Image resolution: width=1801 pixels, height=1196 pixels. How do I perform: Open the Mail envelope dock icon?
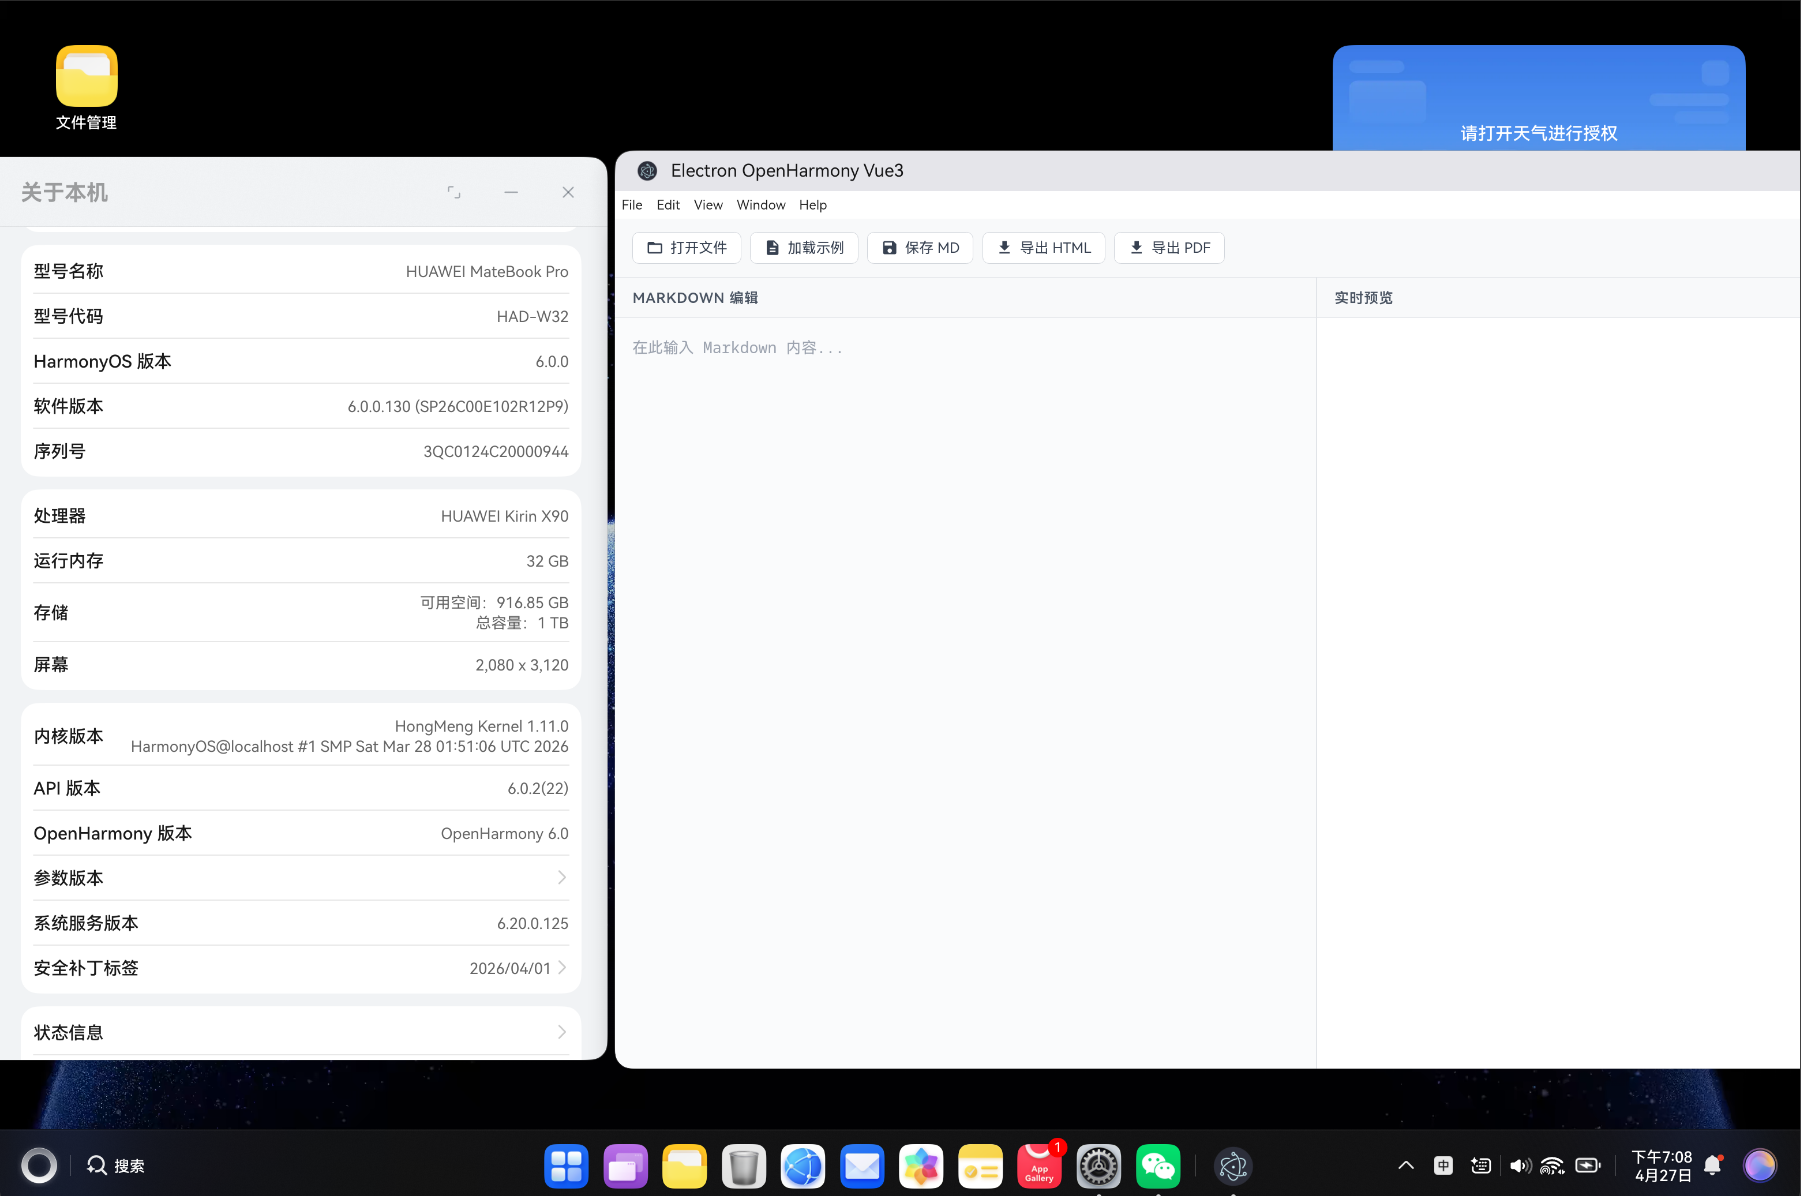click(862, 1166)
